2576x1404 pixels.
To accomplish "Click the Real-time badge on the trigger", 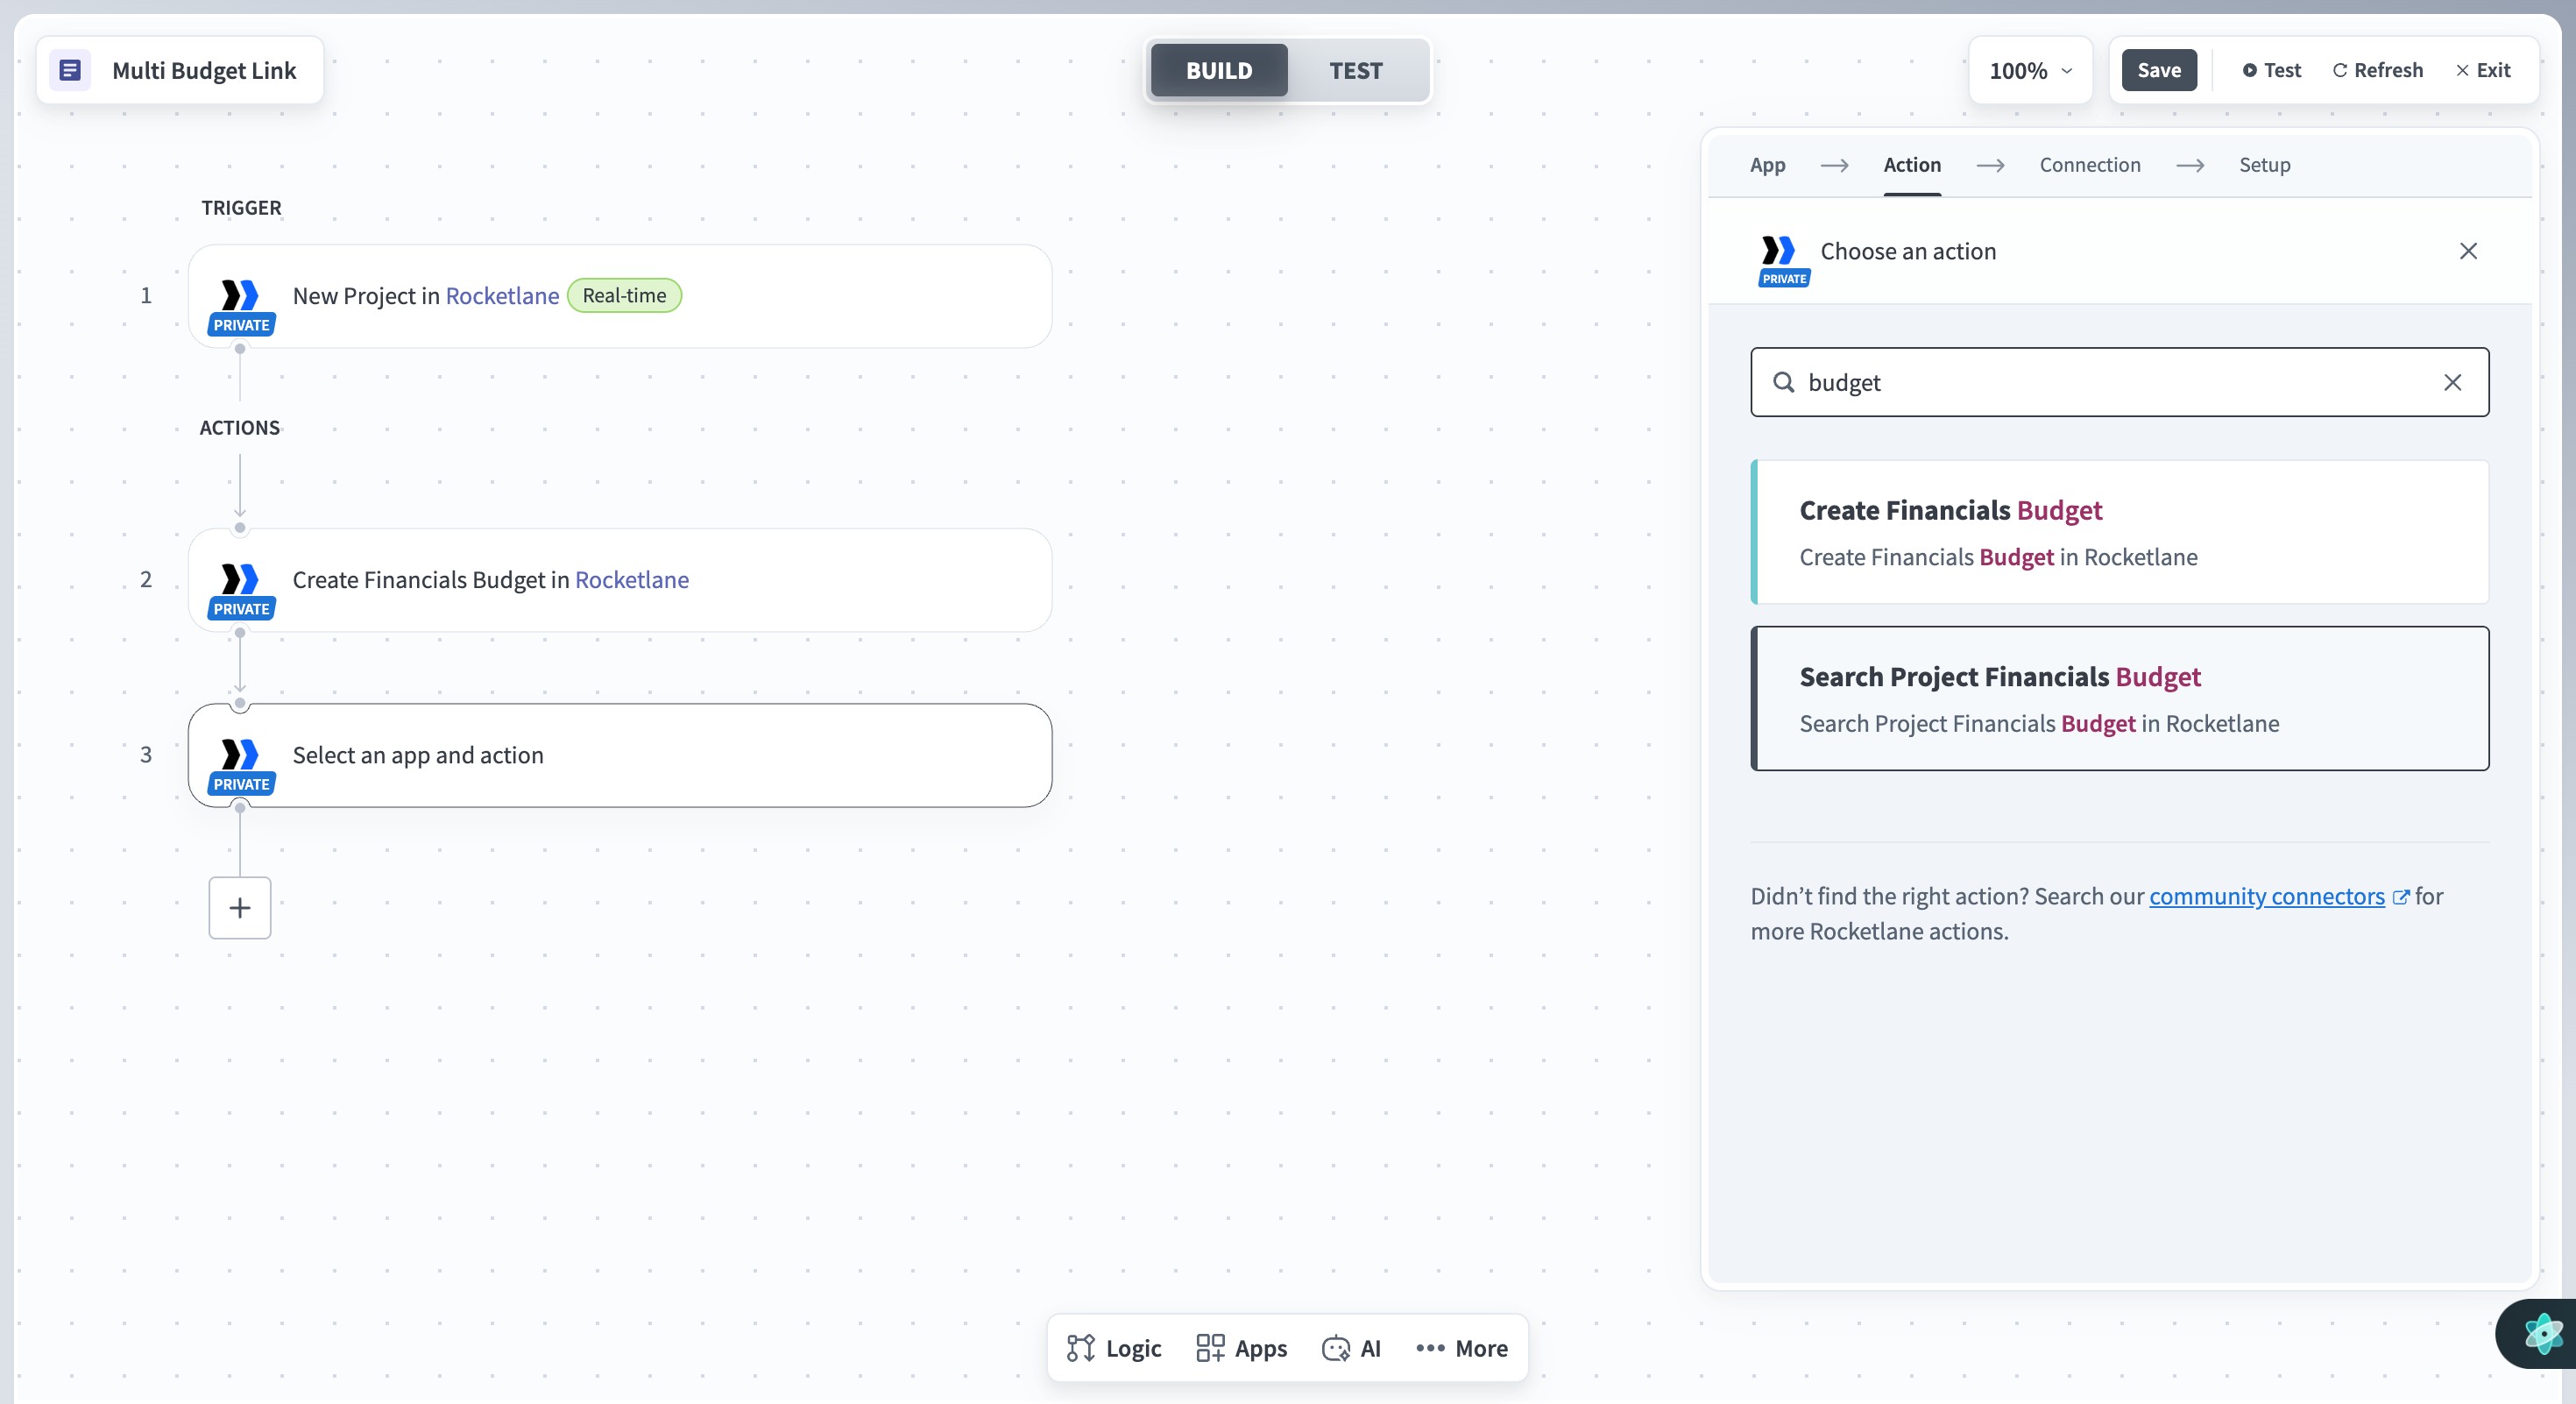I will [624, 295].
